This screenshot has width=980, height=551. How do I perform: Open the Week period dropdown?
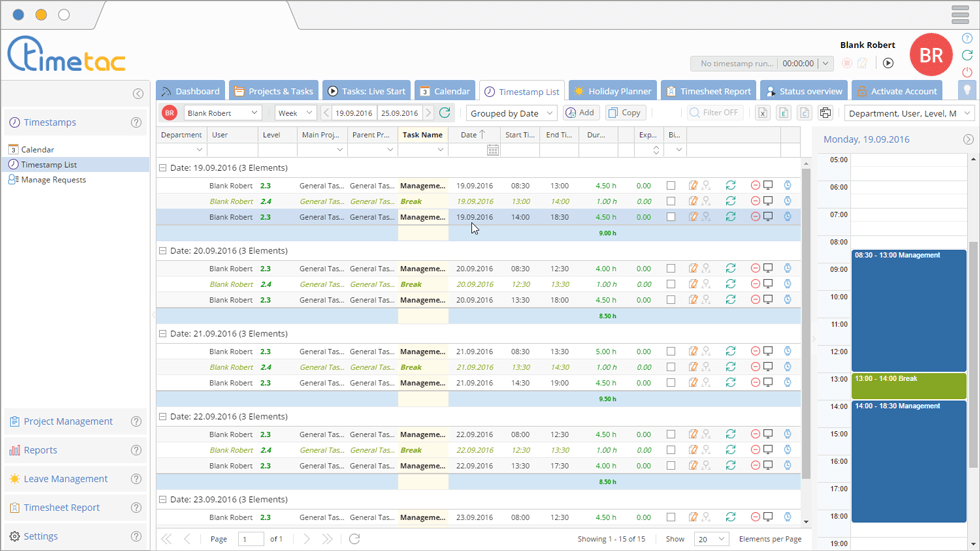(295, 113)
